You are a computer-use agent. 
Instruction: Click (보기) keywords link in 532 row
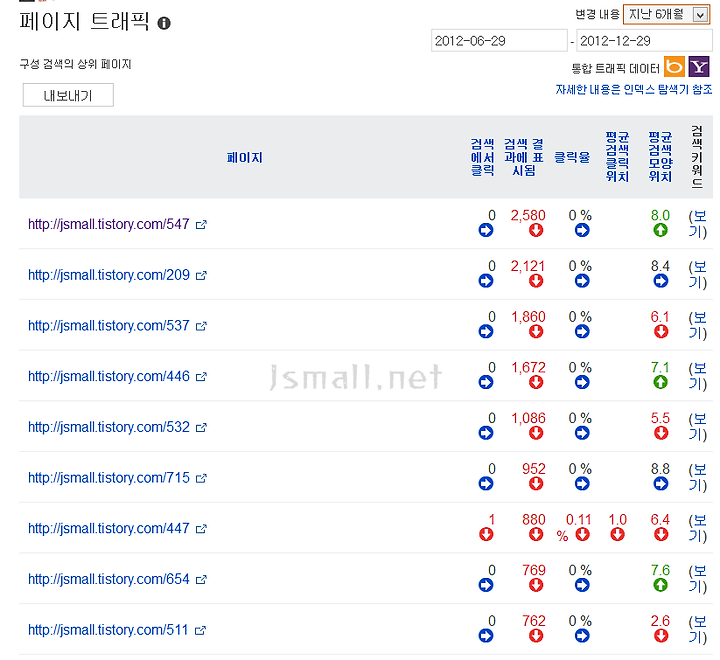tap(698, 427)
